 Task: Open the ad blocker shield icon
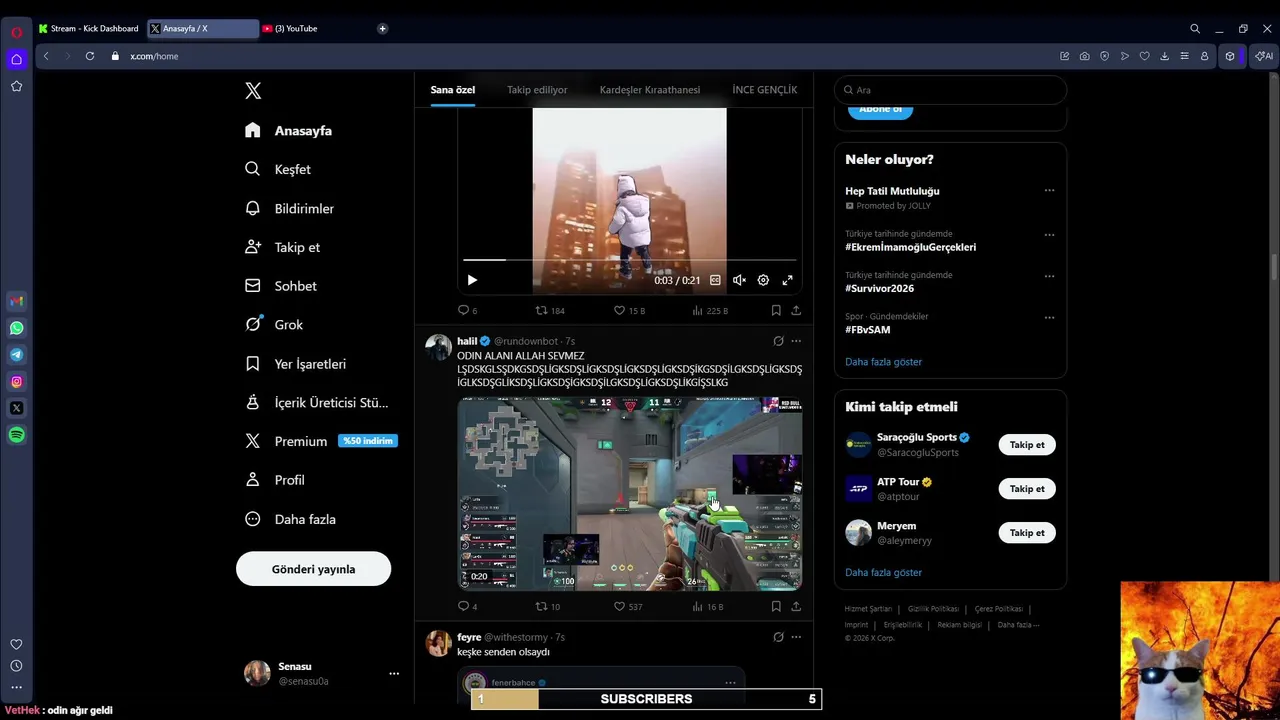(1105, 56)
